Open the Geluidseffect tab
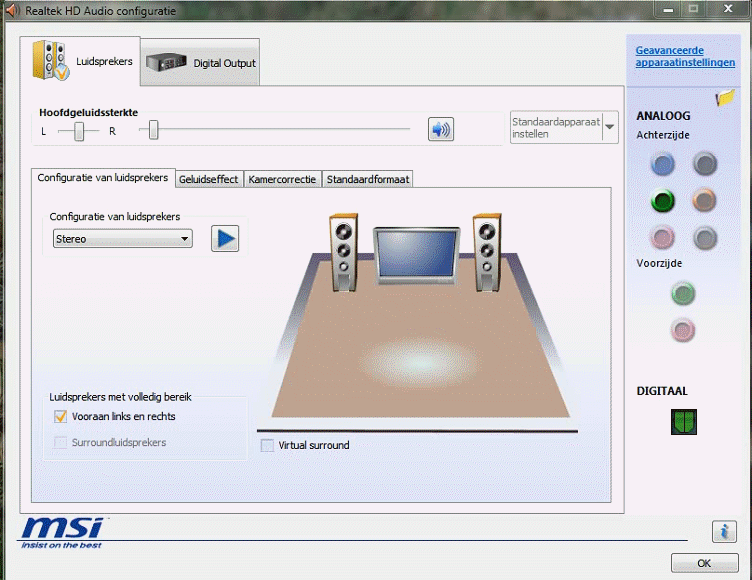 pyautogui.click(x=209, y=179)
